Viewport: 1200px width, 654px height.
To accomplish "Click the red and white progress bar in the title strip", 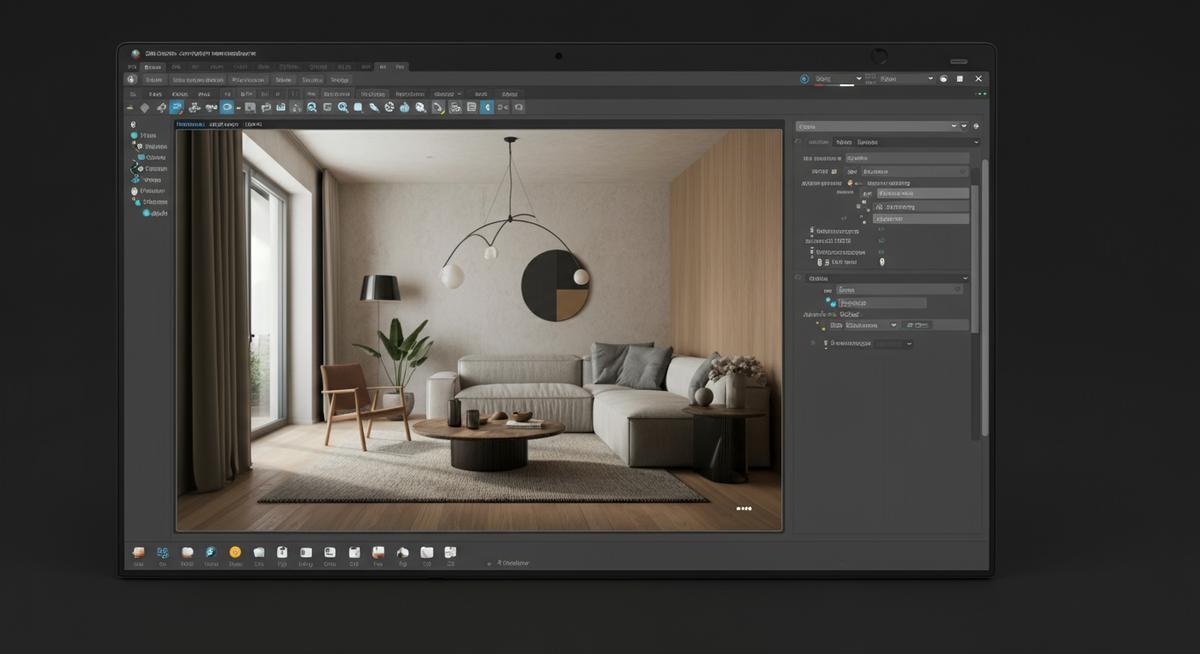I will pos(834,85).
